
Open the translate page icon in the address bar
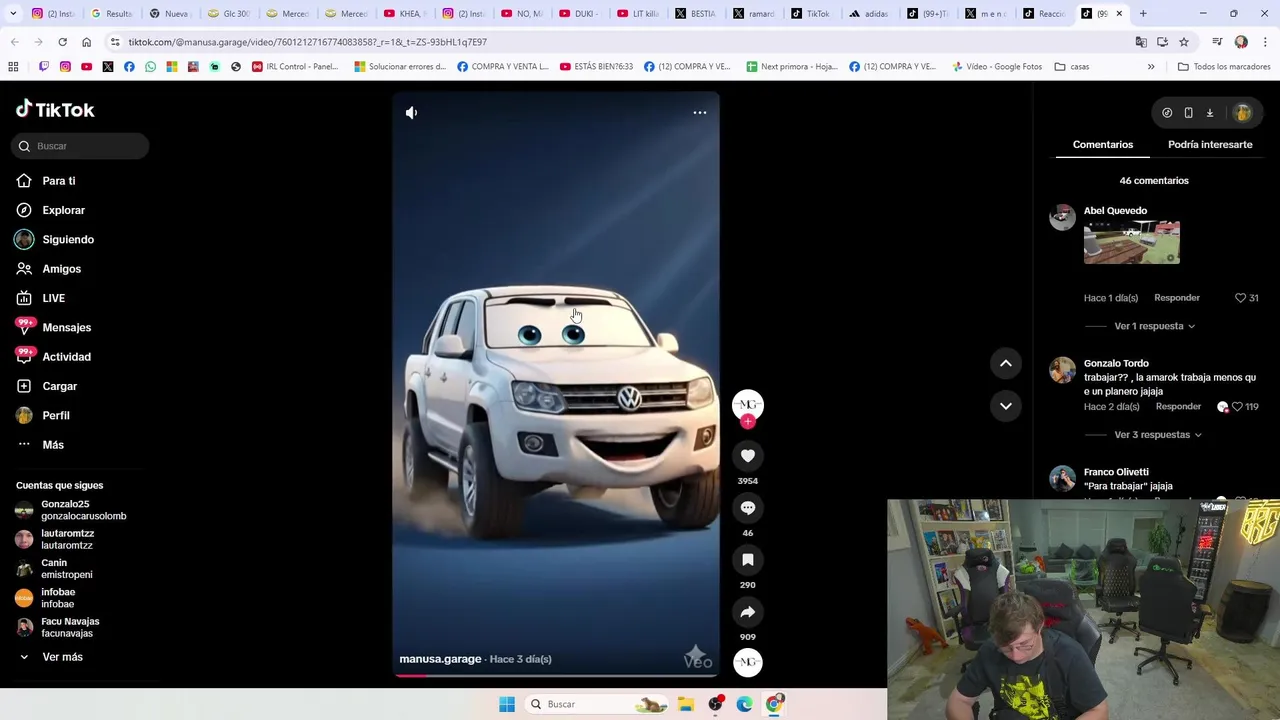click(x=1141, y=42)
